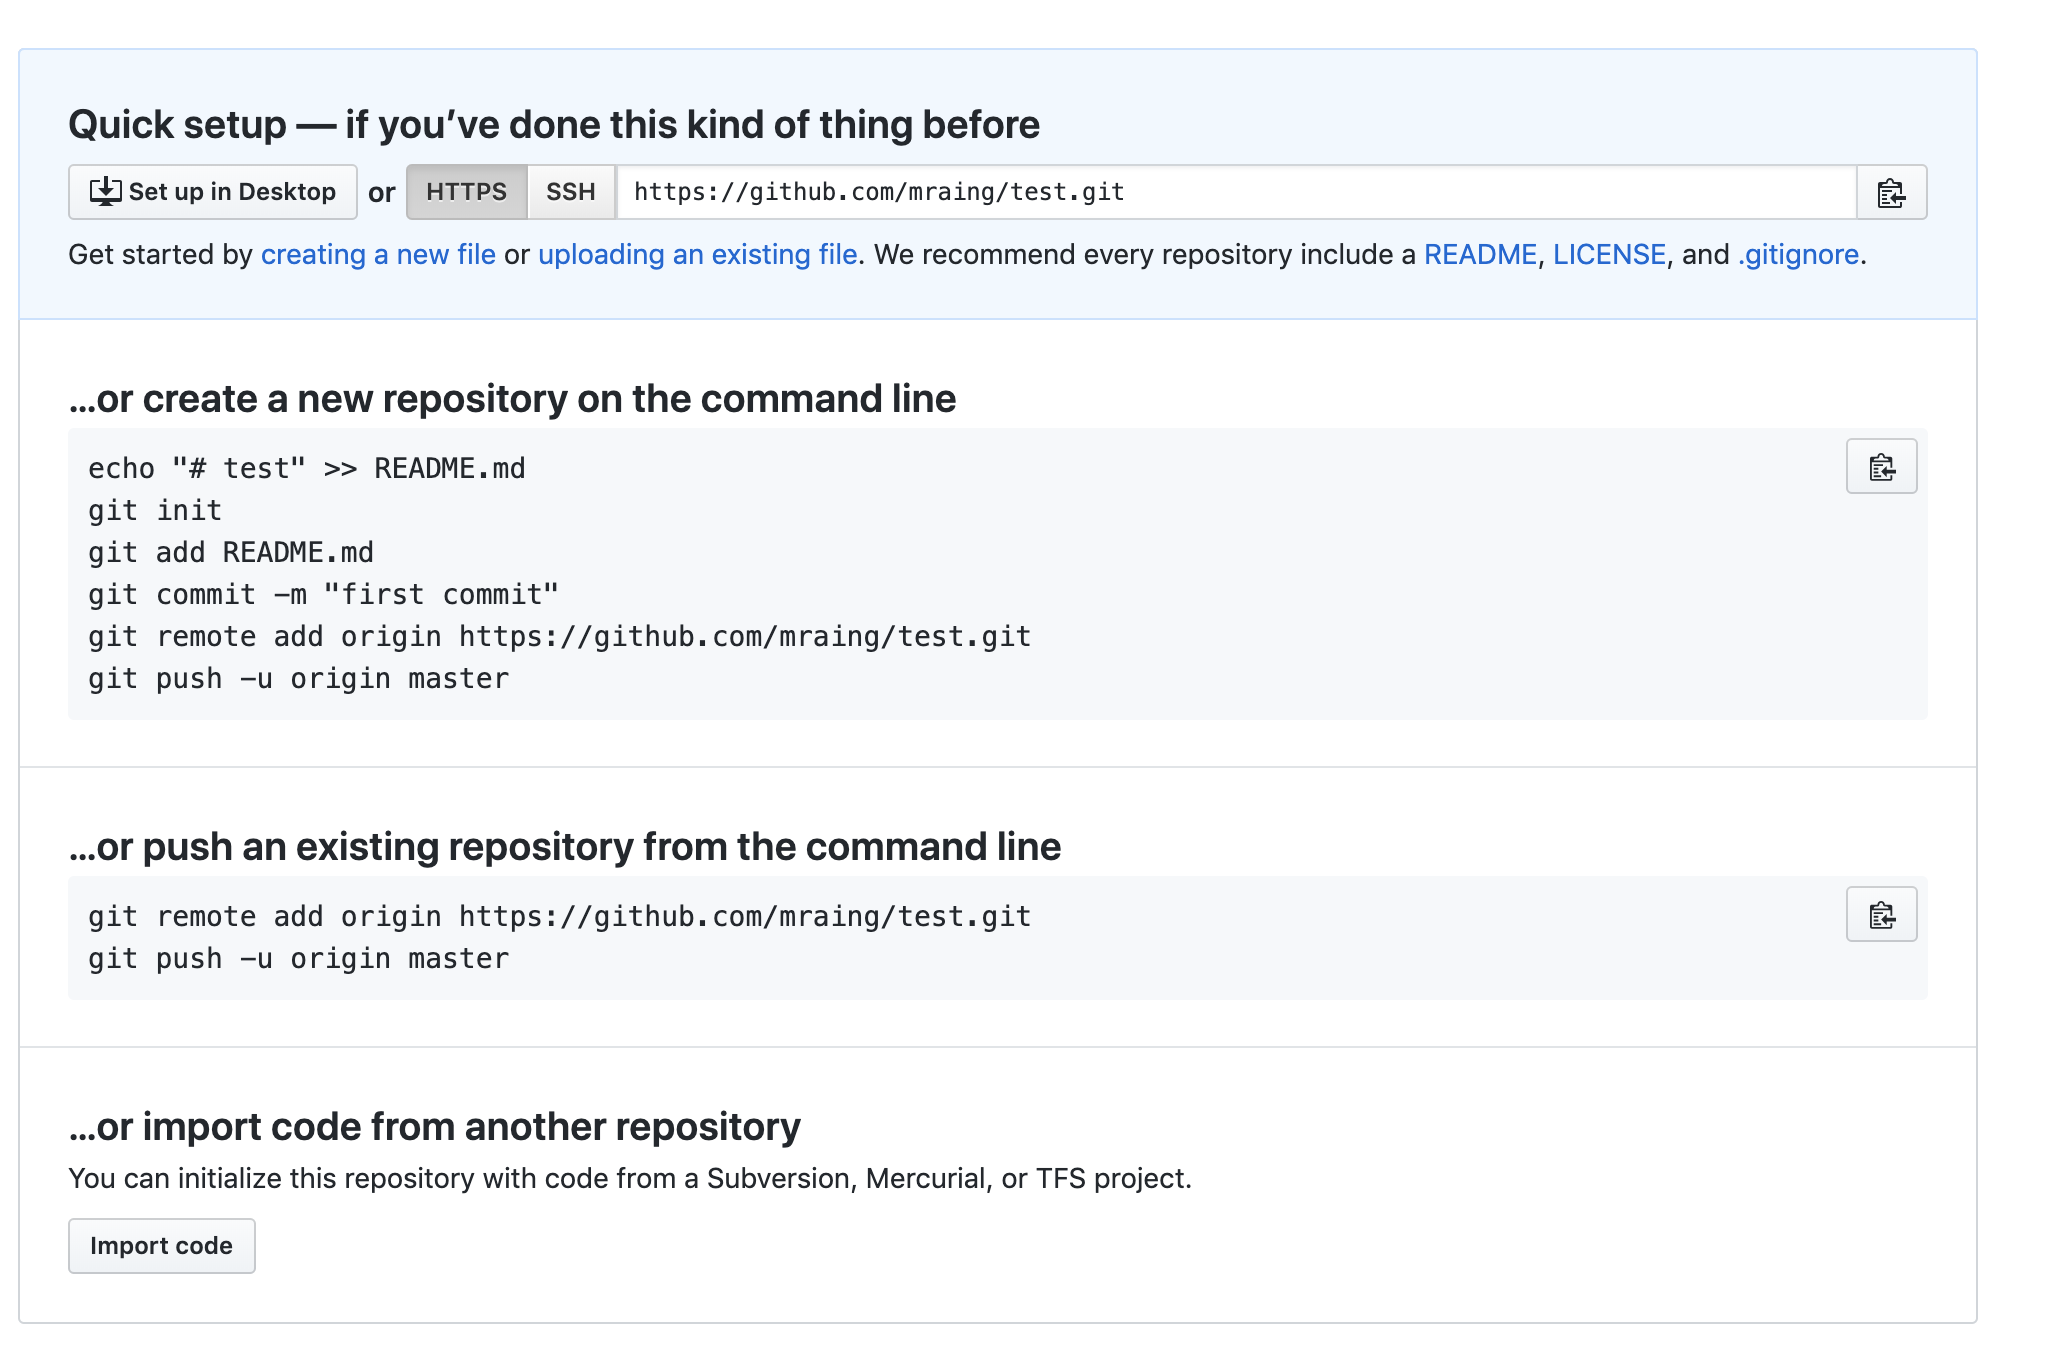This screenshot has height=1352, width=2056.
Task: Click the LICENSE link
Action: (x=1608, y=255)
